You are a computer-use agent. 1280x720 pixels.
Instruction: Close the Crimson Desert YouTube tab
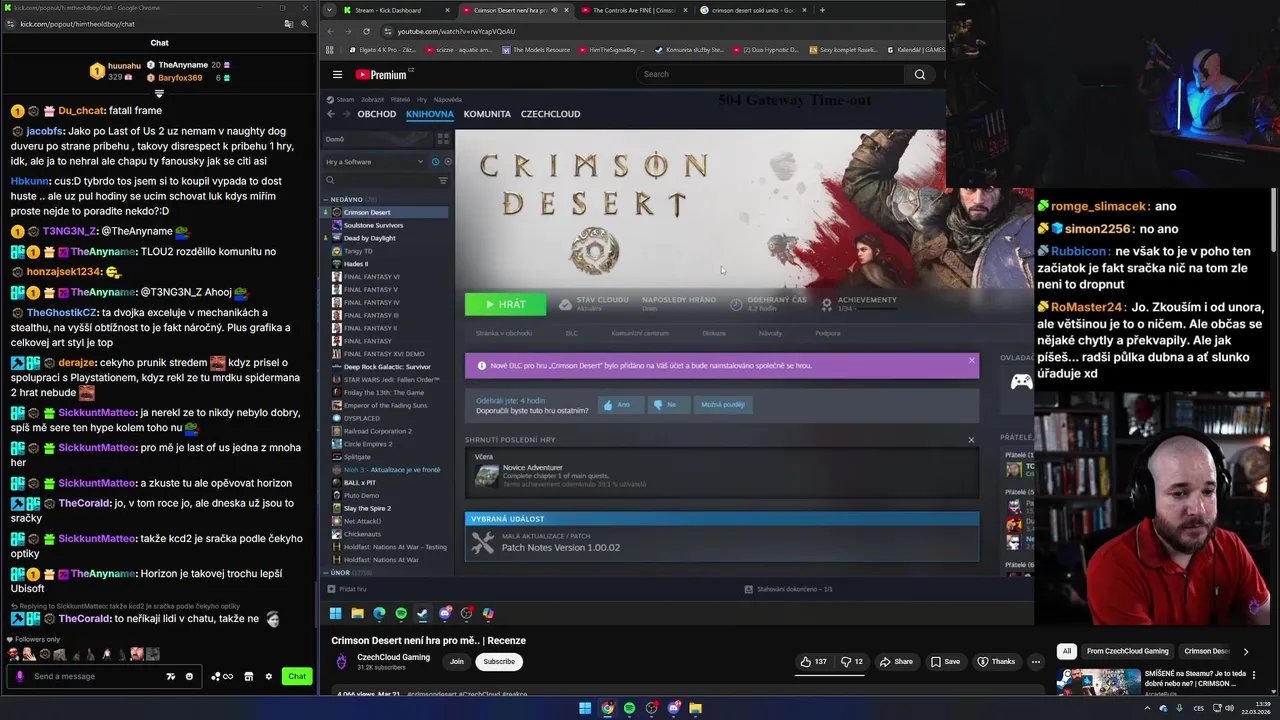pyautogui.click(x=567, y=10)
